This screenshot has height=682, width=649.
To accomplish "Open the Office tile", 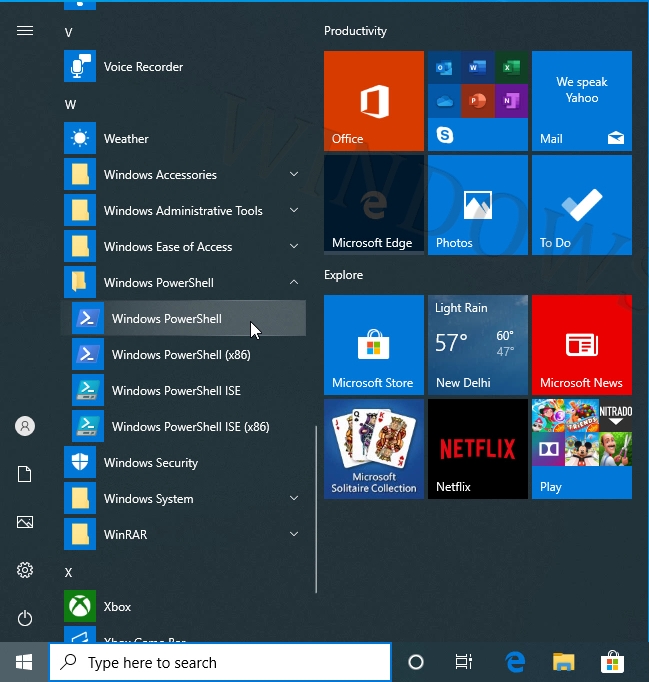I will pos(374,101).
